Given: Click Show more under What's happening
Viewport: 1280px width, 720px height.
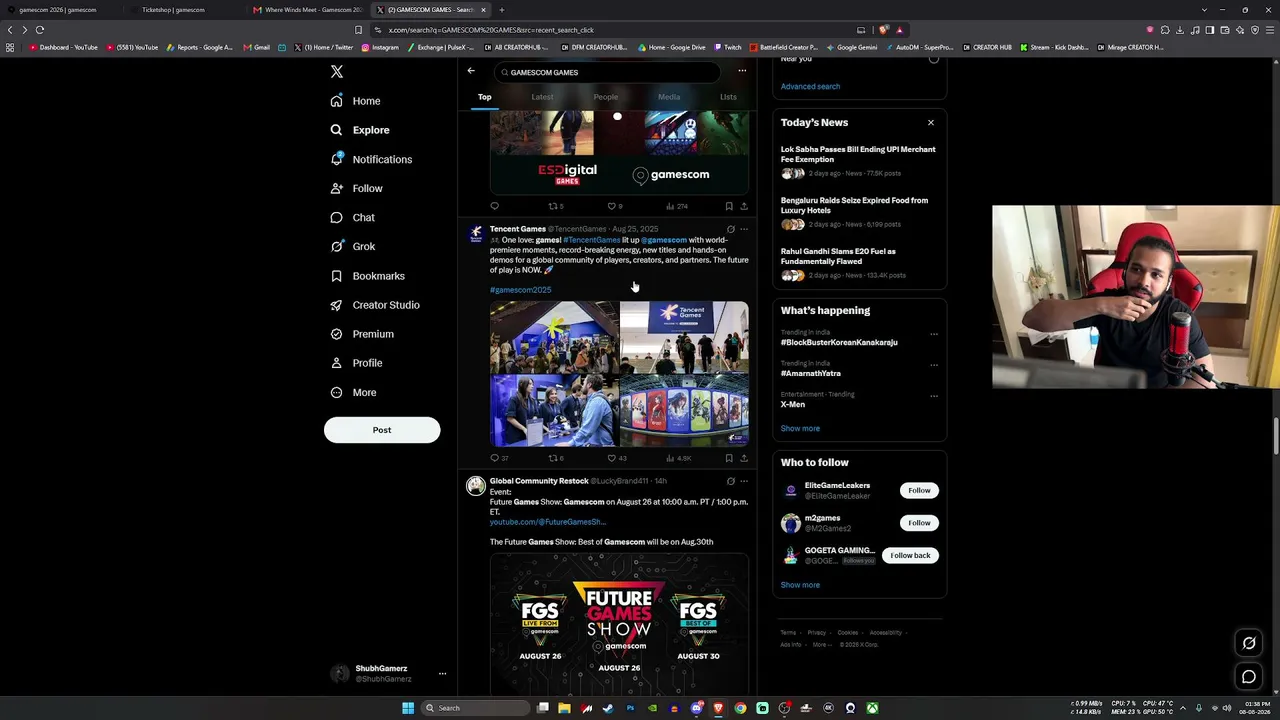Looking at the screenshot, I should [x=800, y=428].
